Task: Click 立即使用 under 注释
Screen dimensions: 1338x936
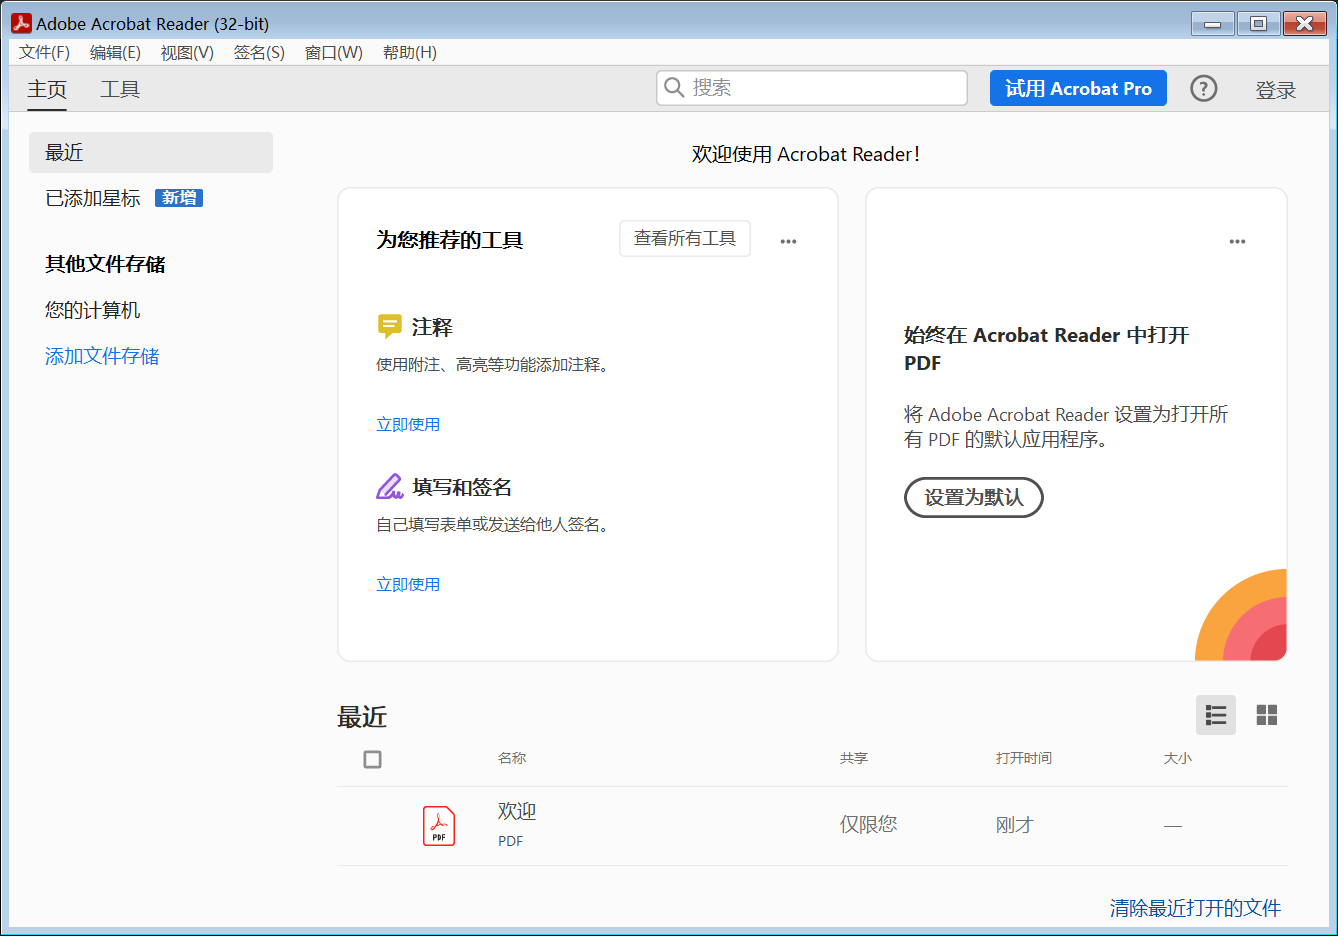Action: pyautogui.click(x=408, y=424)
